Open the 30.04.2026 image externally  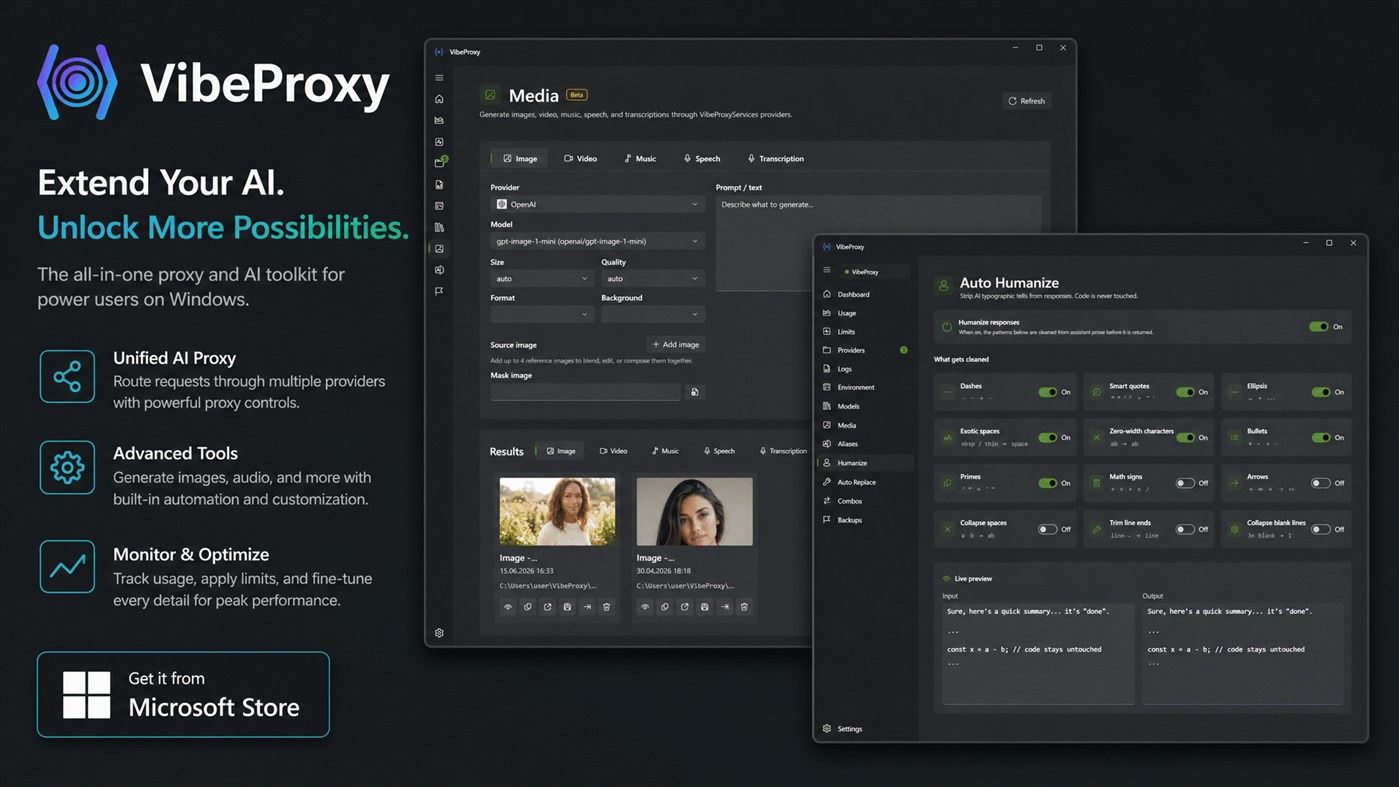coord(685,607)
